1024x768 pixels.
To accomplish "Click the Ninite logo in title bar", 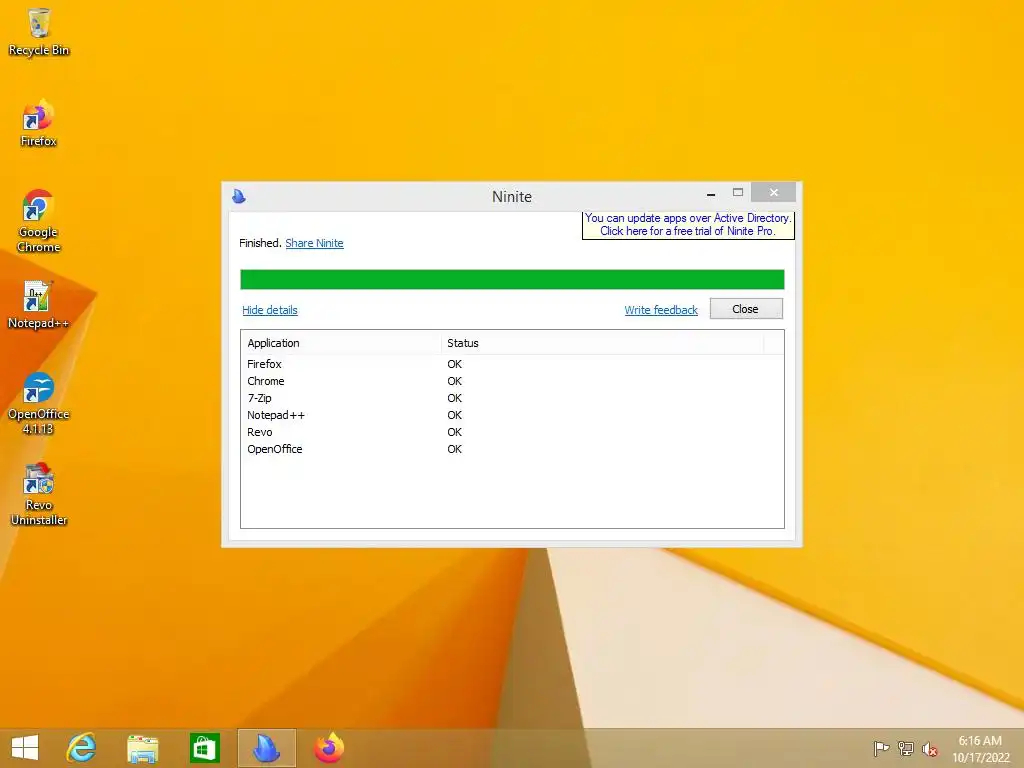I will [x=239, y=196].
